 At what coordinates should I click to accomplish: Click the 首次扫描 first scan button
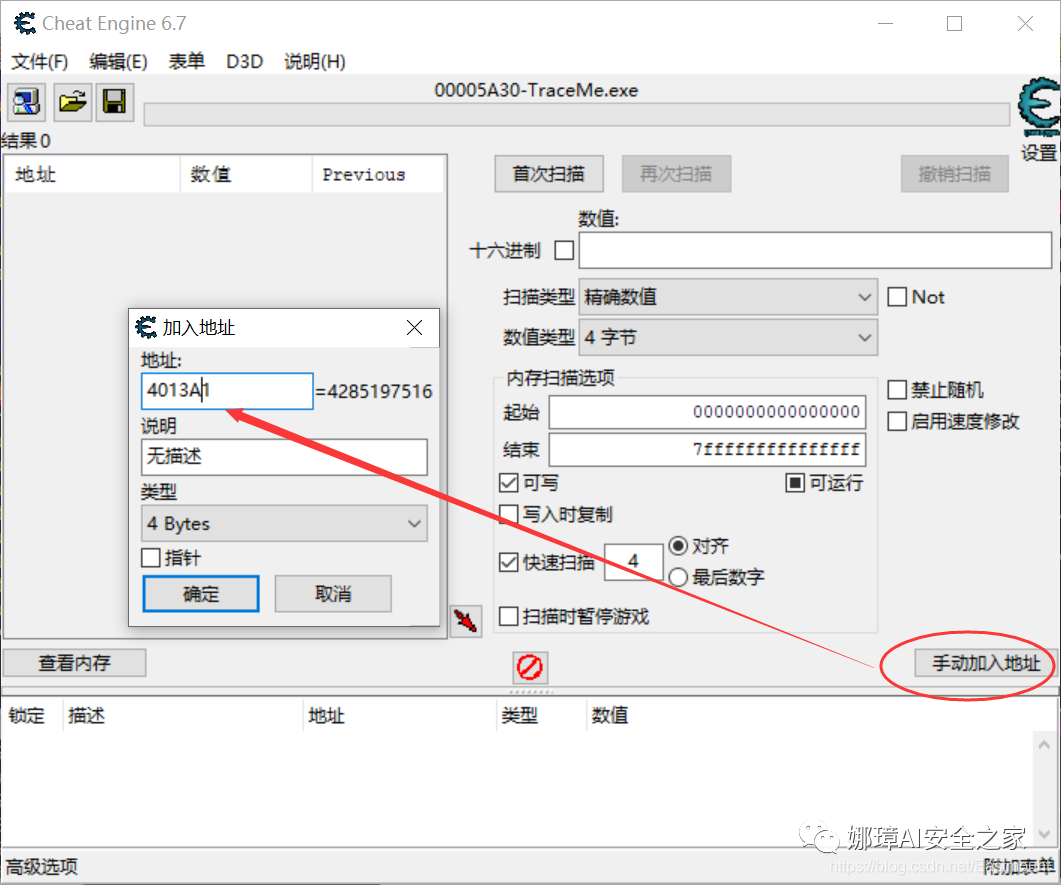[x=549, y=174]
